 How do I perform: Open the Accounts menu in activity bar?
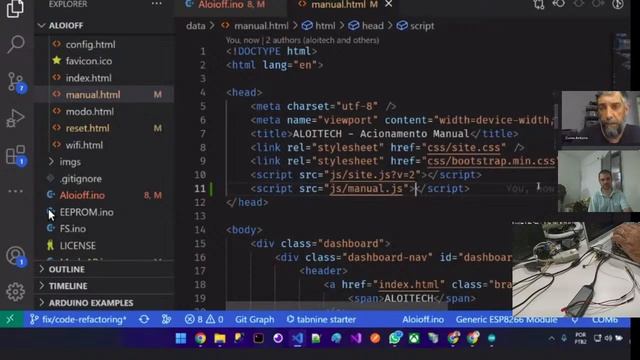pos(16,257)
